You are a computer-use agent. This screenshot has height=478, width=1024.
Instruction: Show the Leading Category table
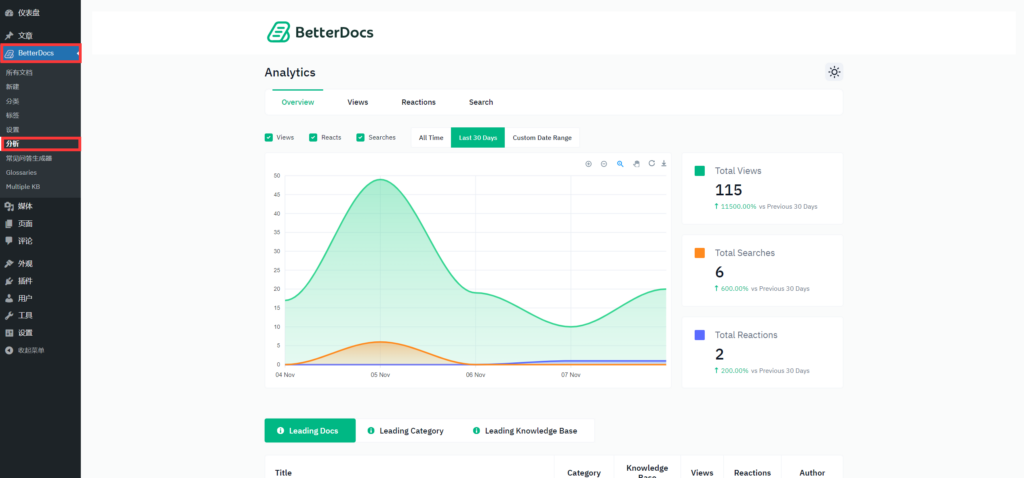[x=406, y=431]
